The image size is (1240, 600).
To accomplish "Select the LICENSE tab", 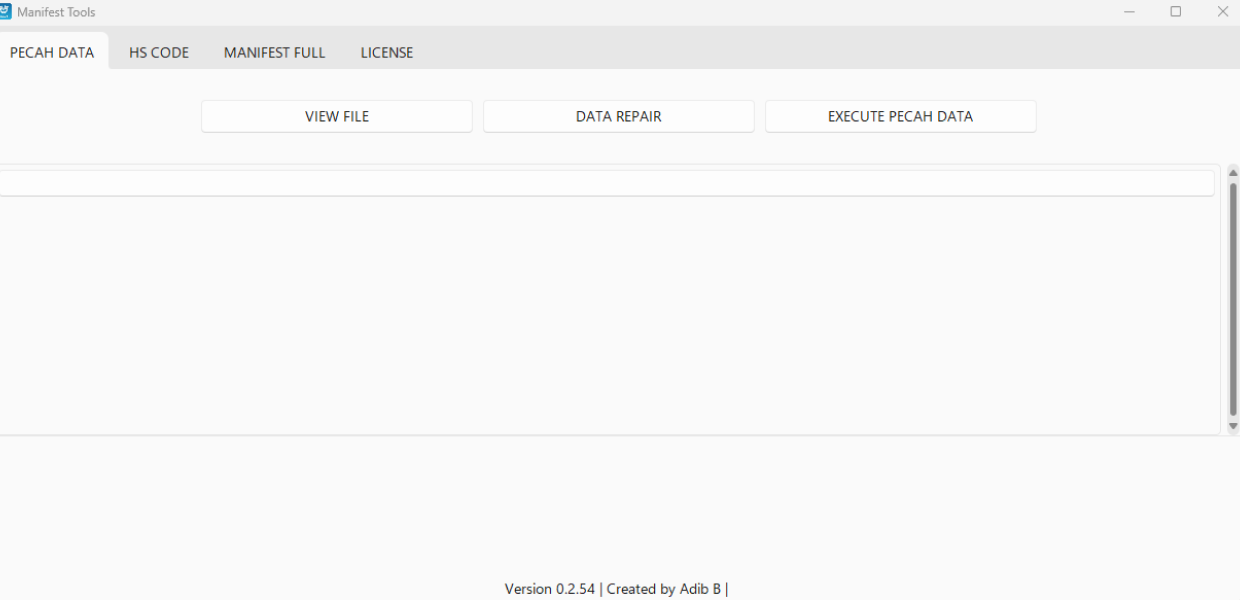I will tap(387, 52).
